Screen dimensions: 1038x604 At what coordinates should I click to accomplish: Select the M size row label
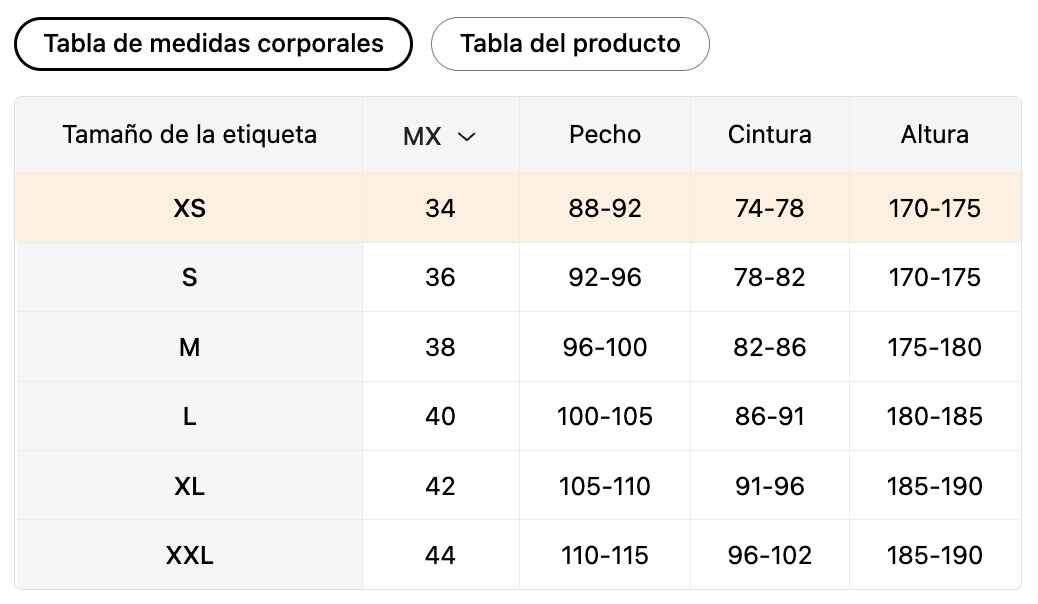189,347
